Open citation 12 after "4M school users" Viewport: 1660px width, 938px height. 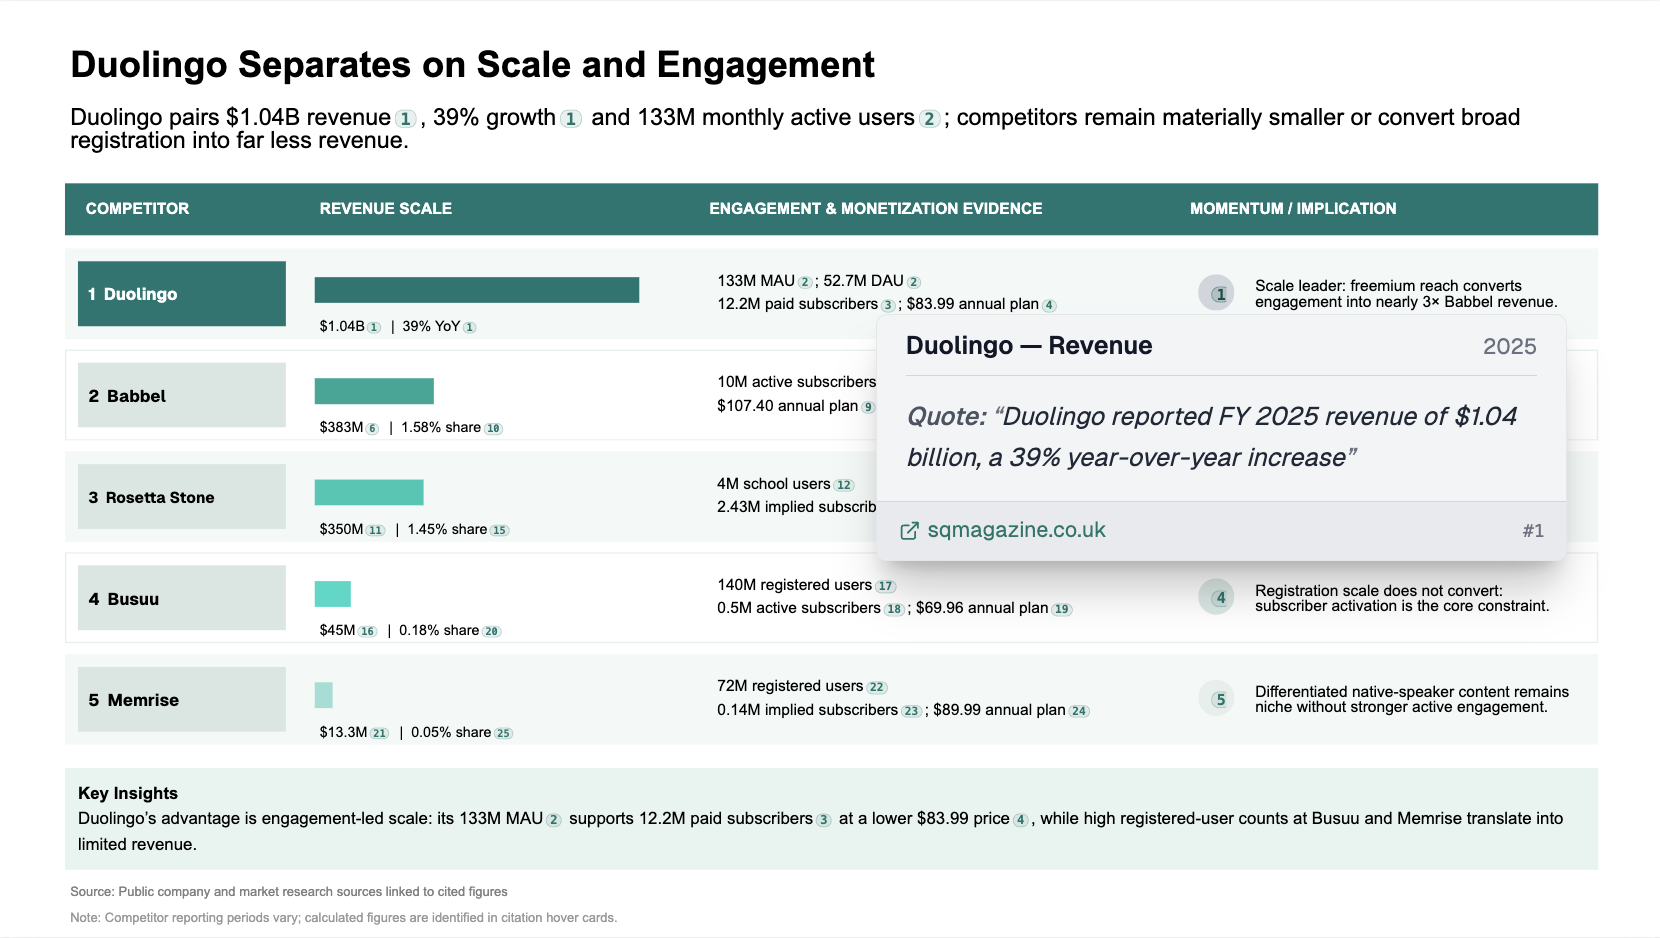(844, 485)
